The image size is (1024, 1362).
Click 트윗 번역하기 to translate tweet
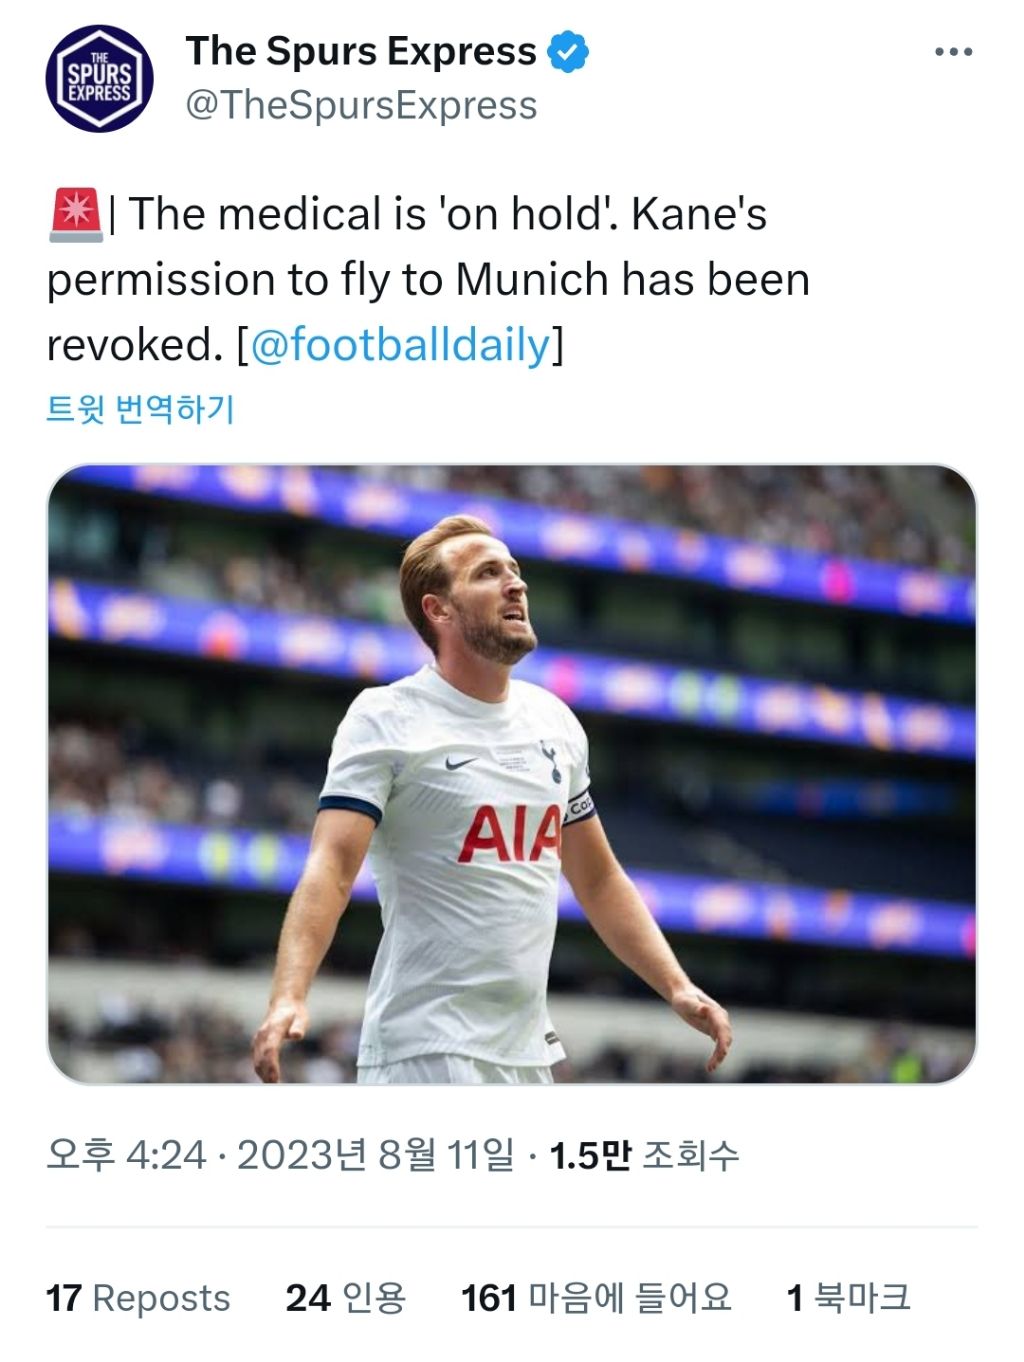[x=140, y=409]
